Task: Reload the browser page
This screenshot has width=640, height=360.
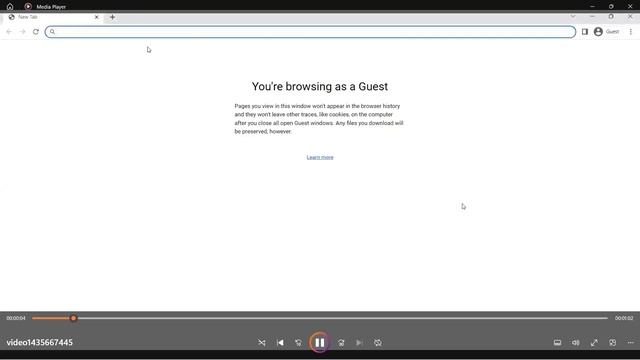Action: point(36,31)
